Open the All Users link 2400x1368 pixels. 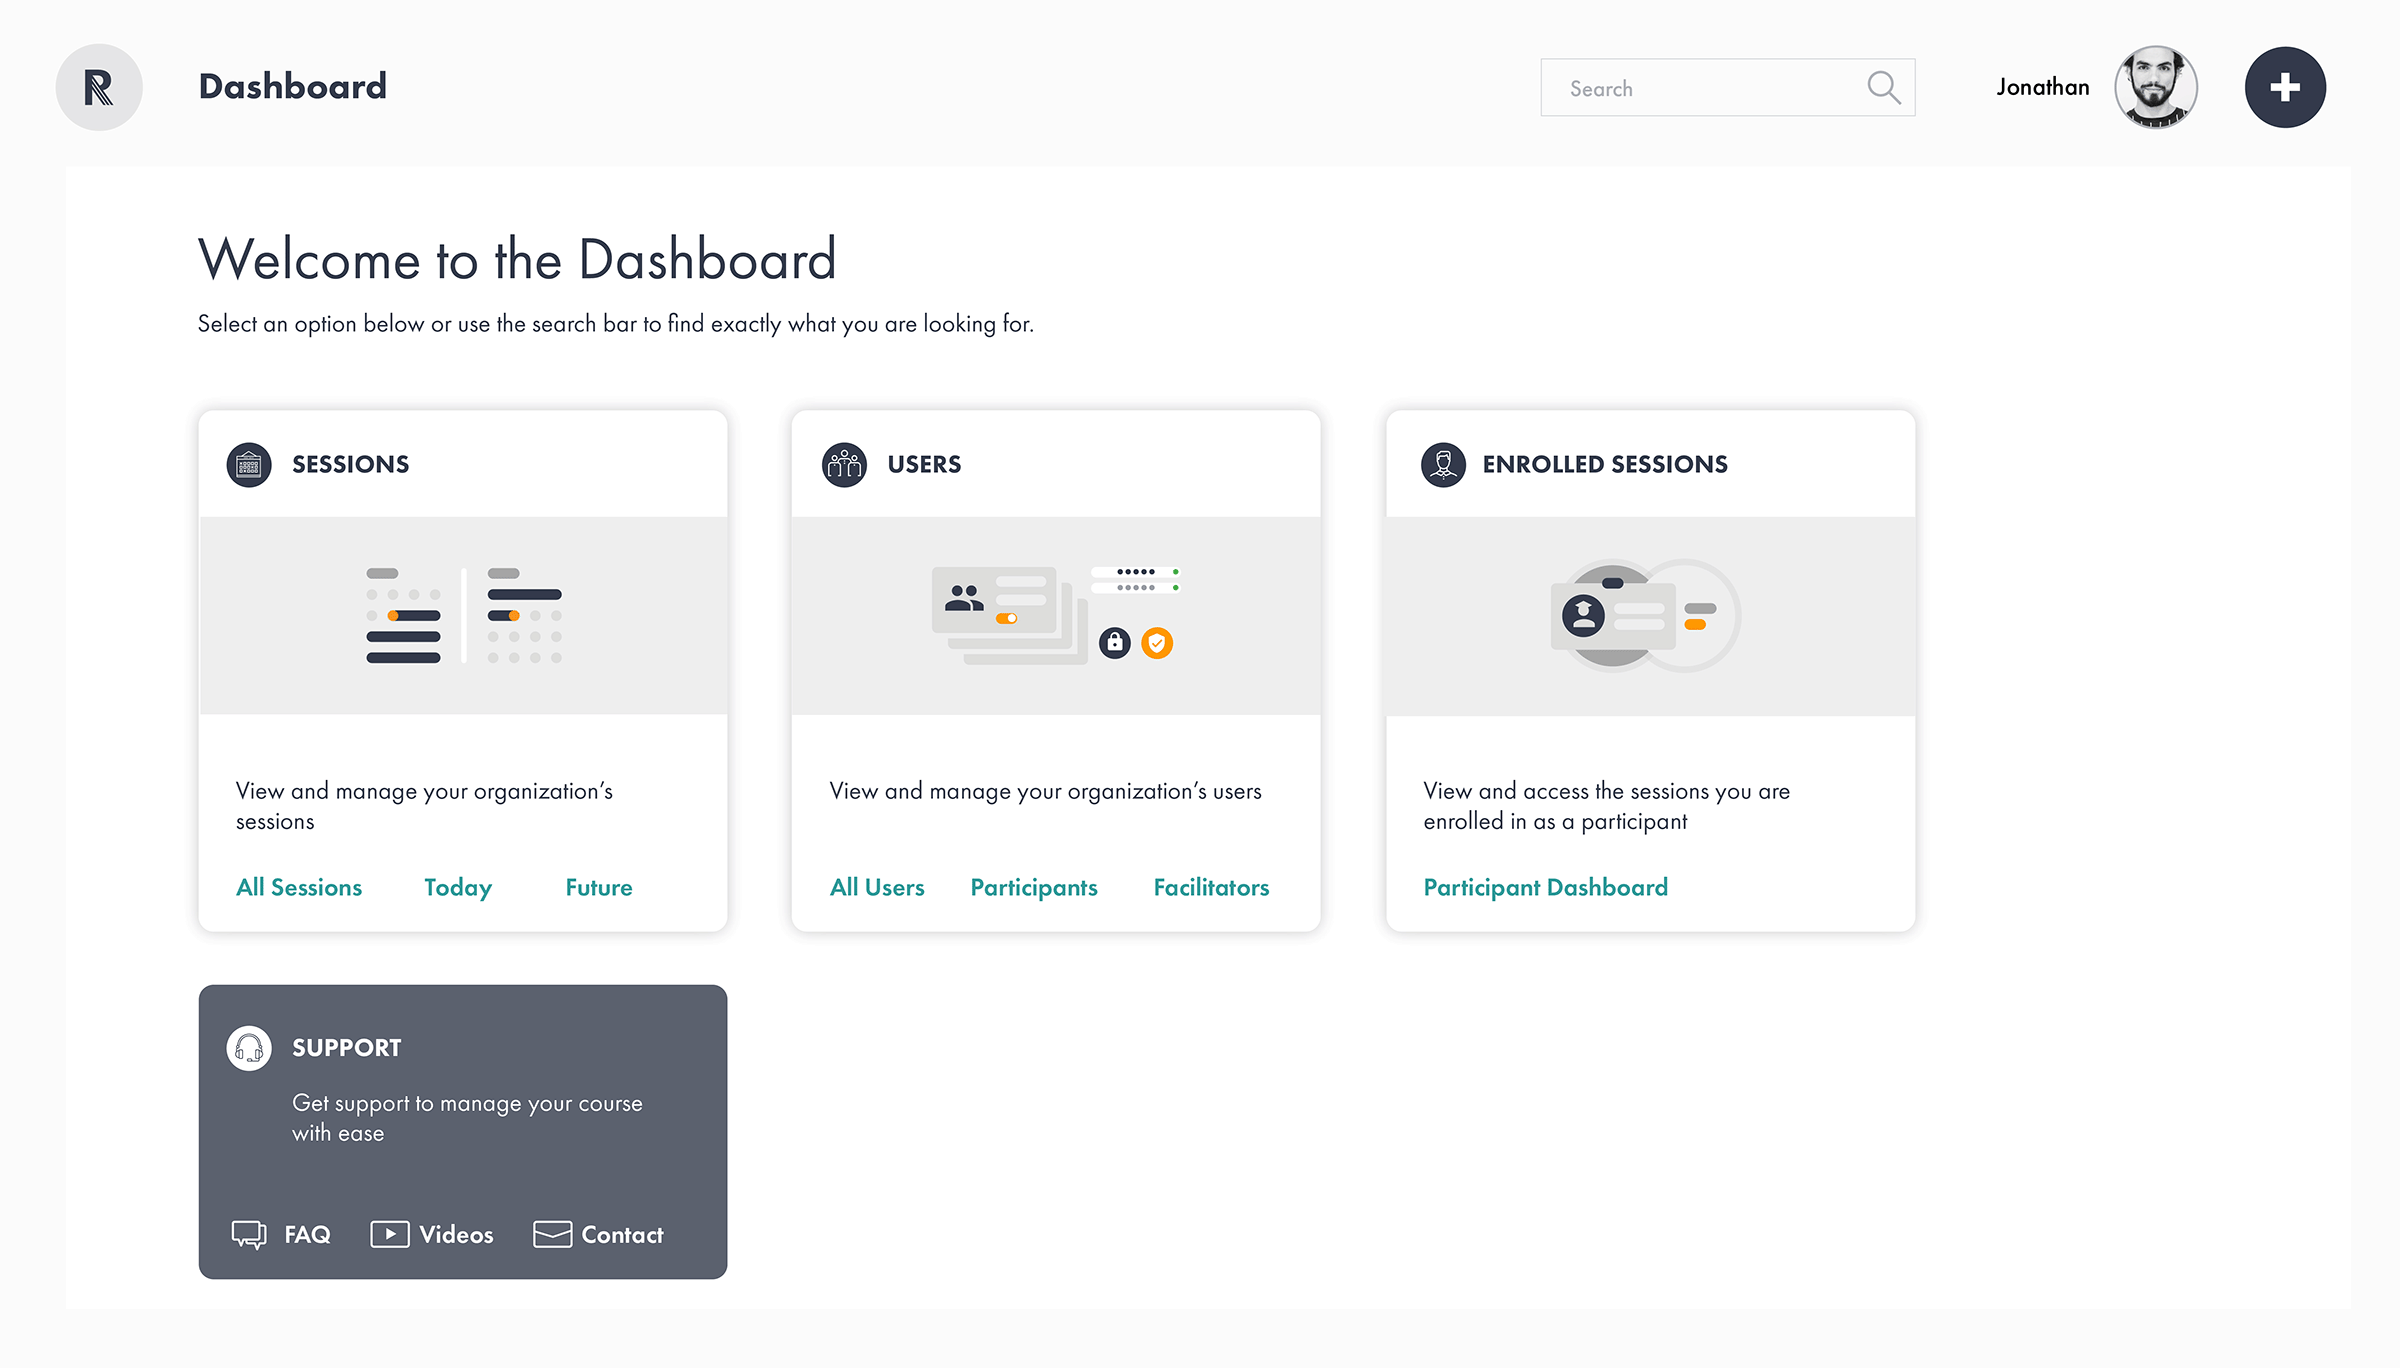[877, 888]
